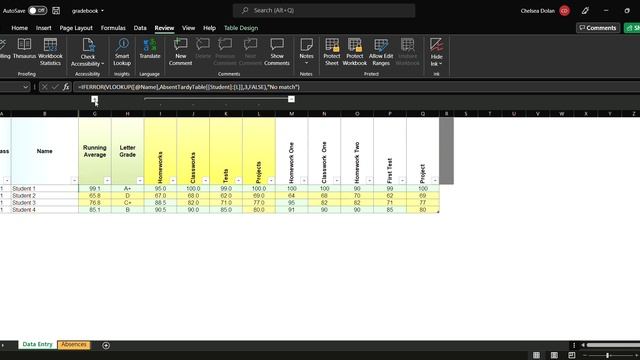Select Student 2 letter grade D

[x=127, y=196]
